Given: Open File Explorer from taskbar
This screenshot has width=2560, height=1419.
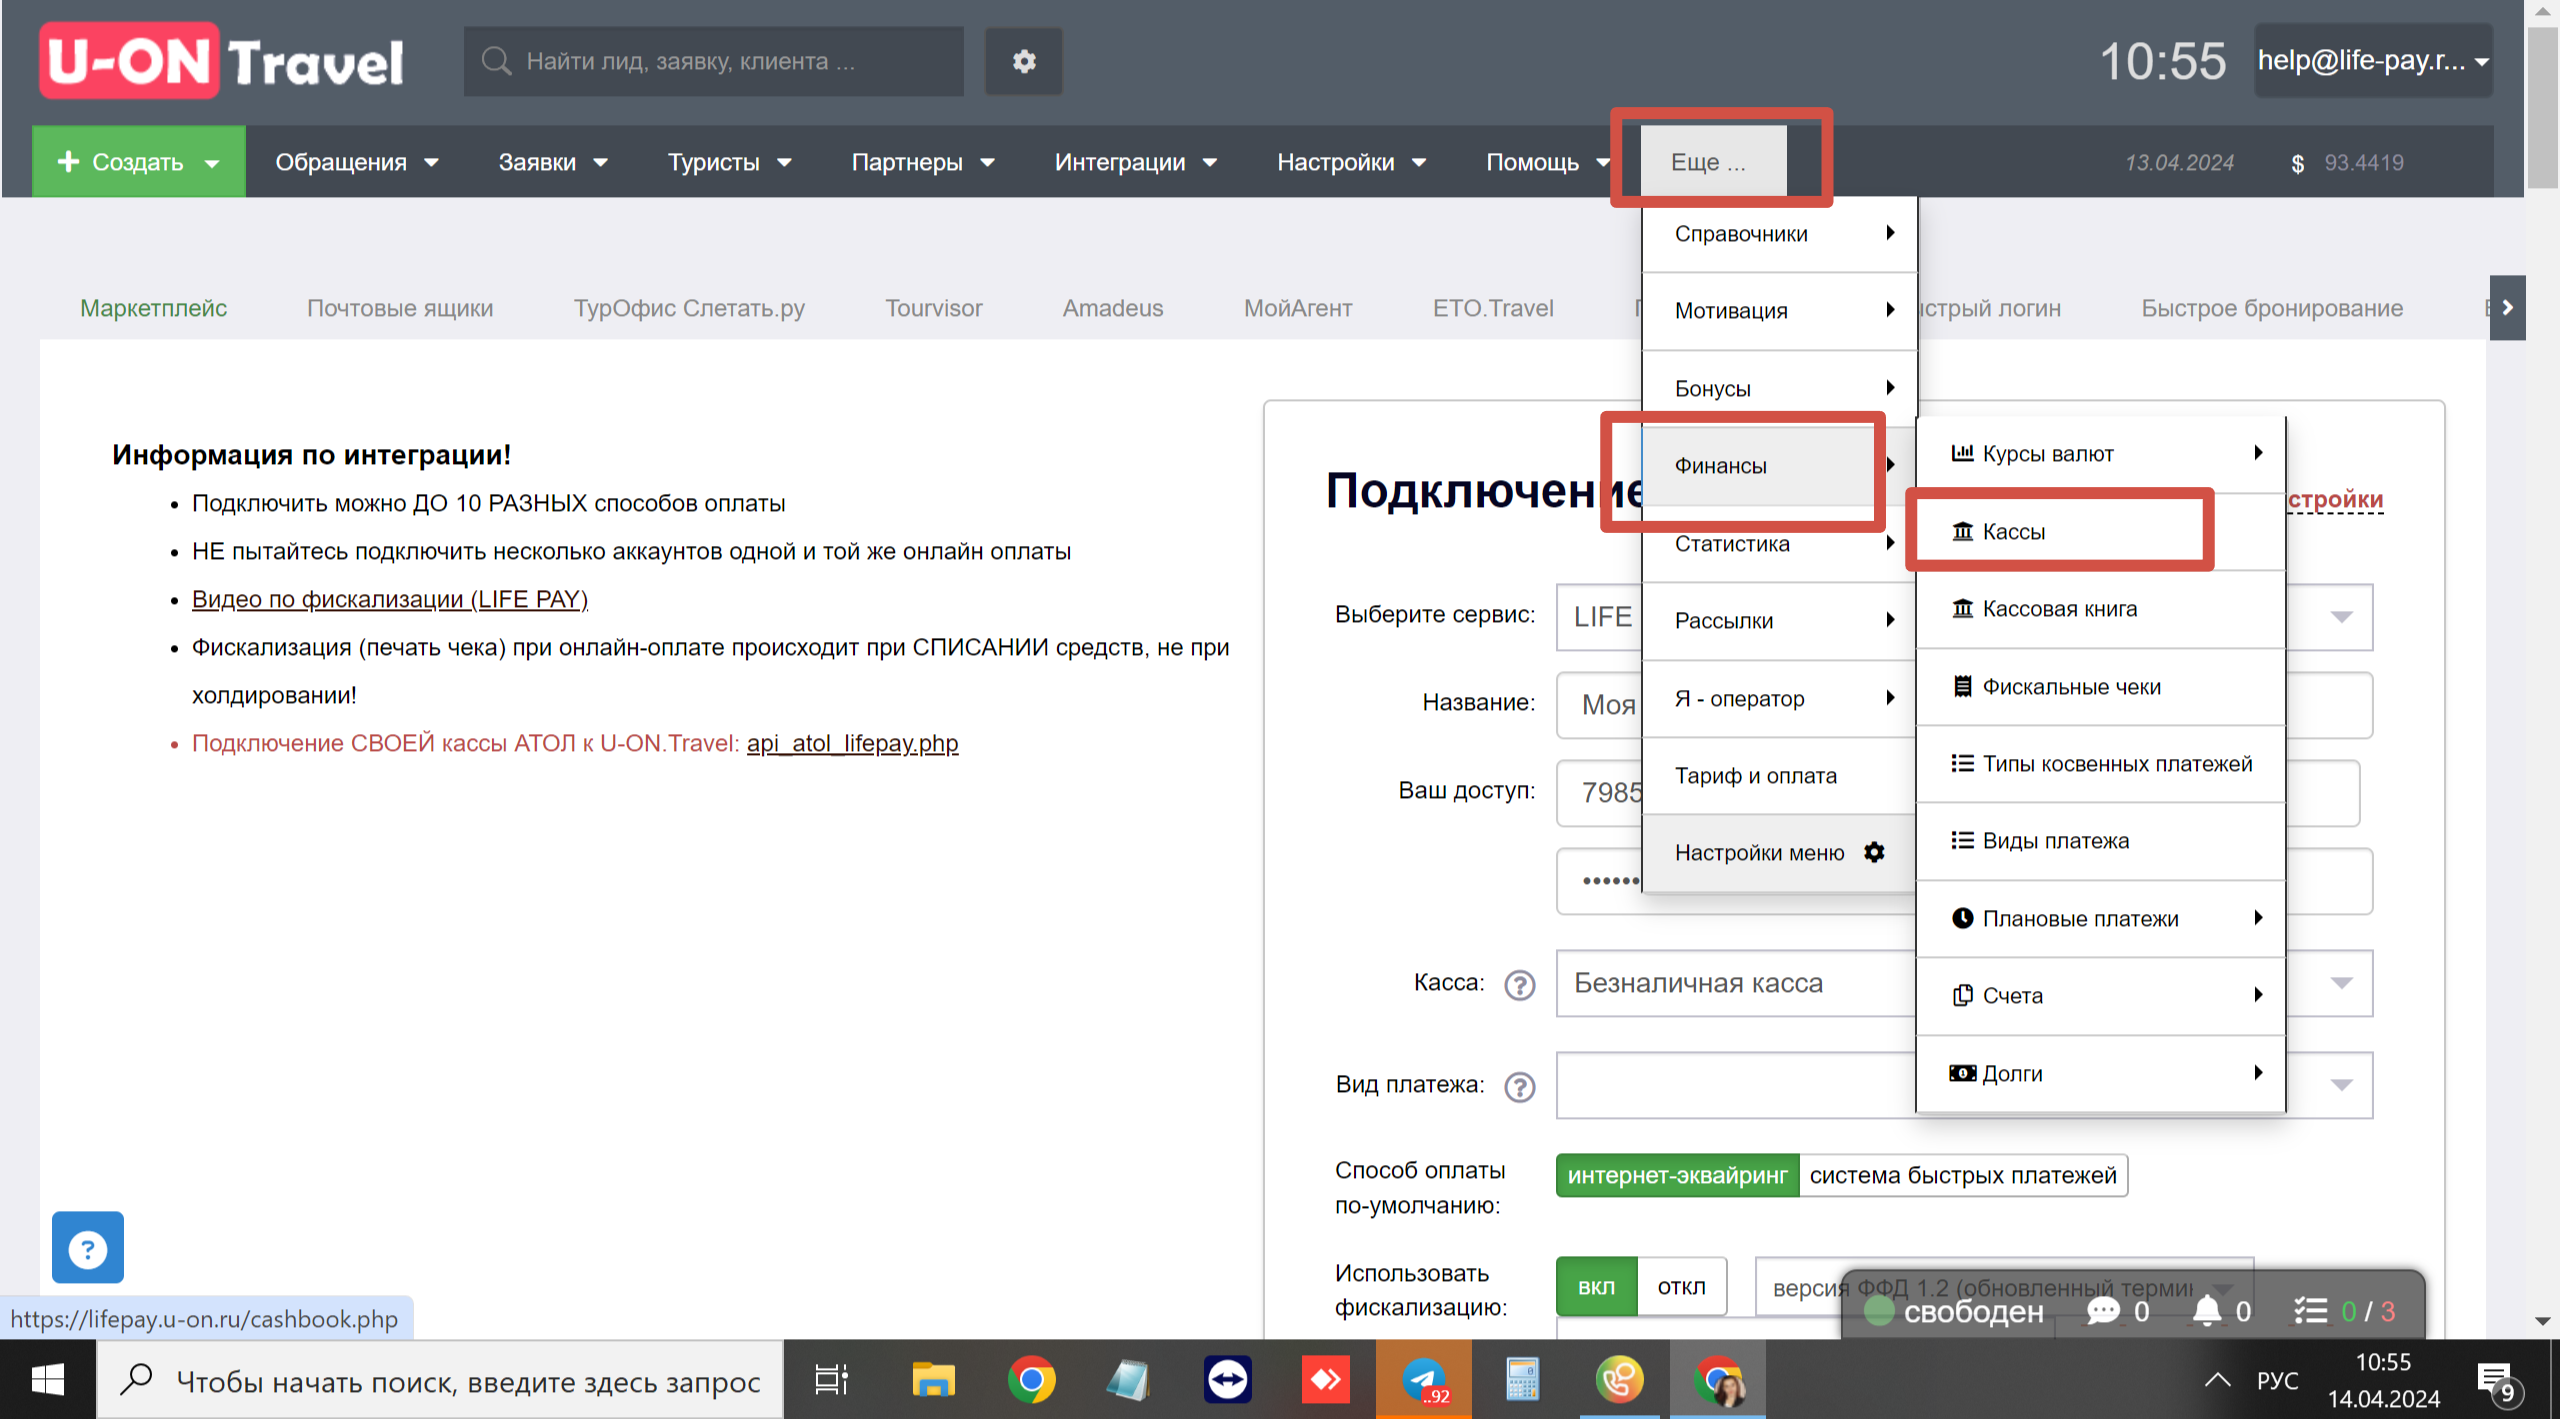Looking at the screenshot, I should click(x=933, y=1381).
